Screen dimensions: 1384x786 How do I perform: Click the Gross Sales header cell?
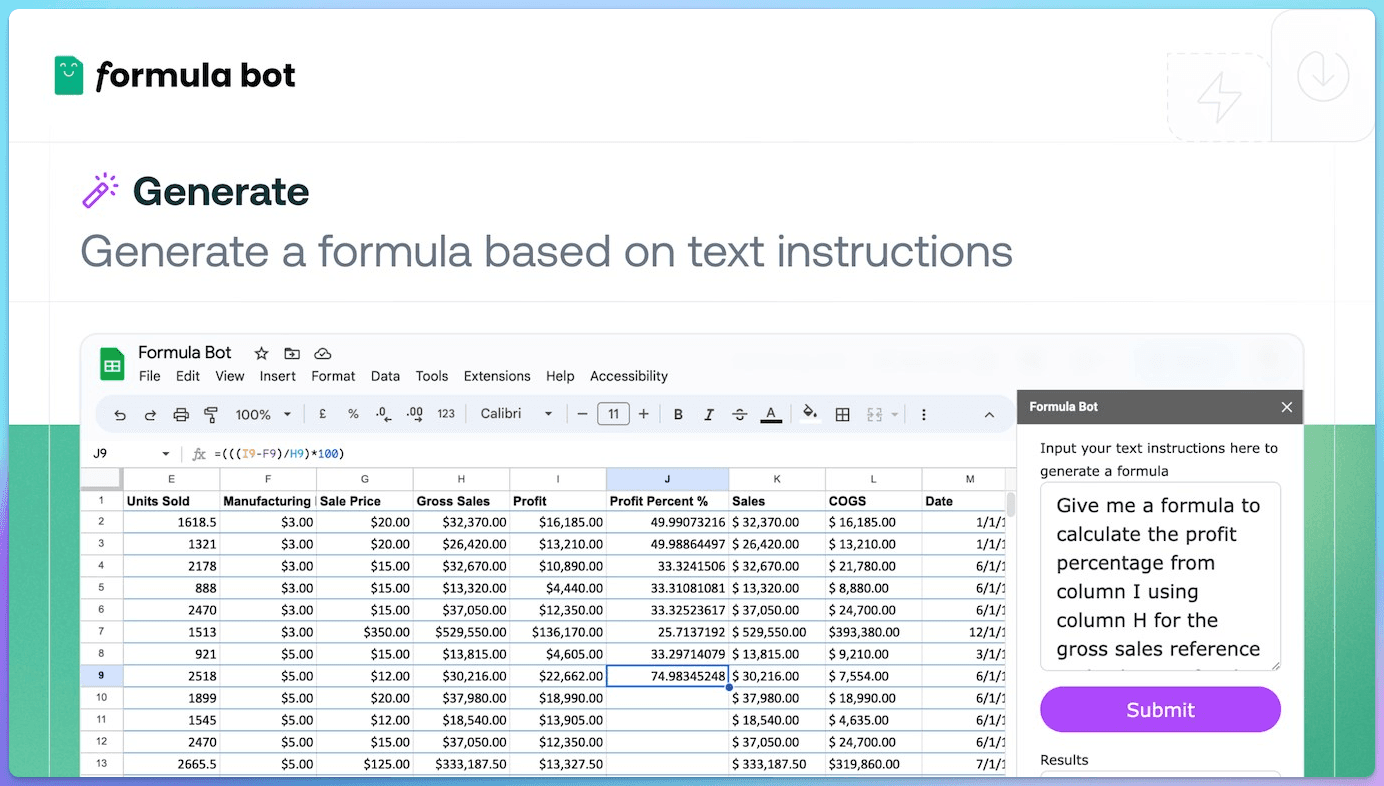pos(461,501)
